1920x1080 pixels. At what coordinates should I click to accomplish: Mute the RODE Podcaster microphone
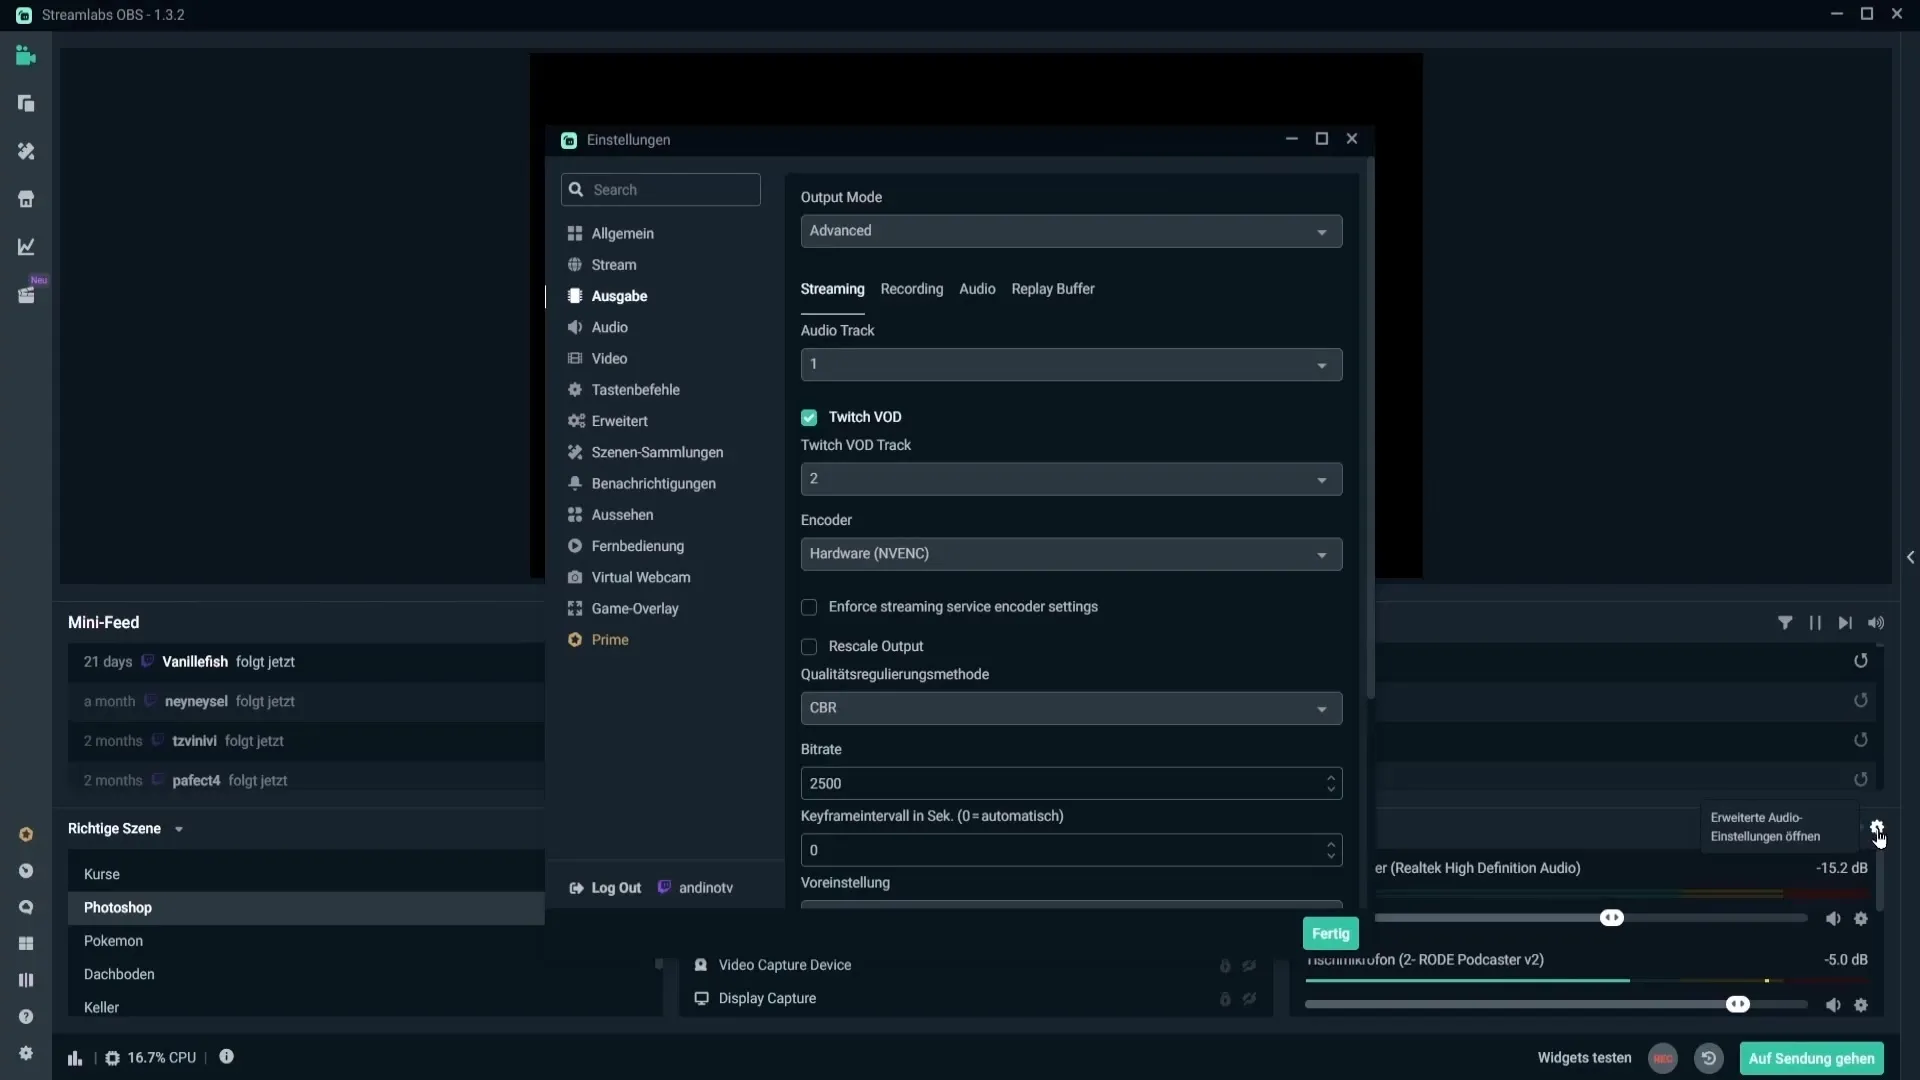point(1833,1006)
